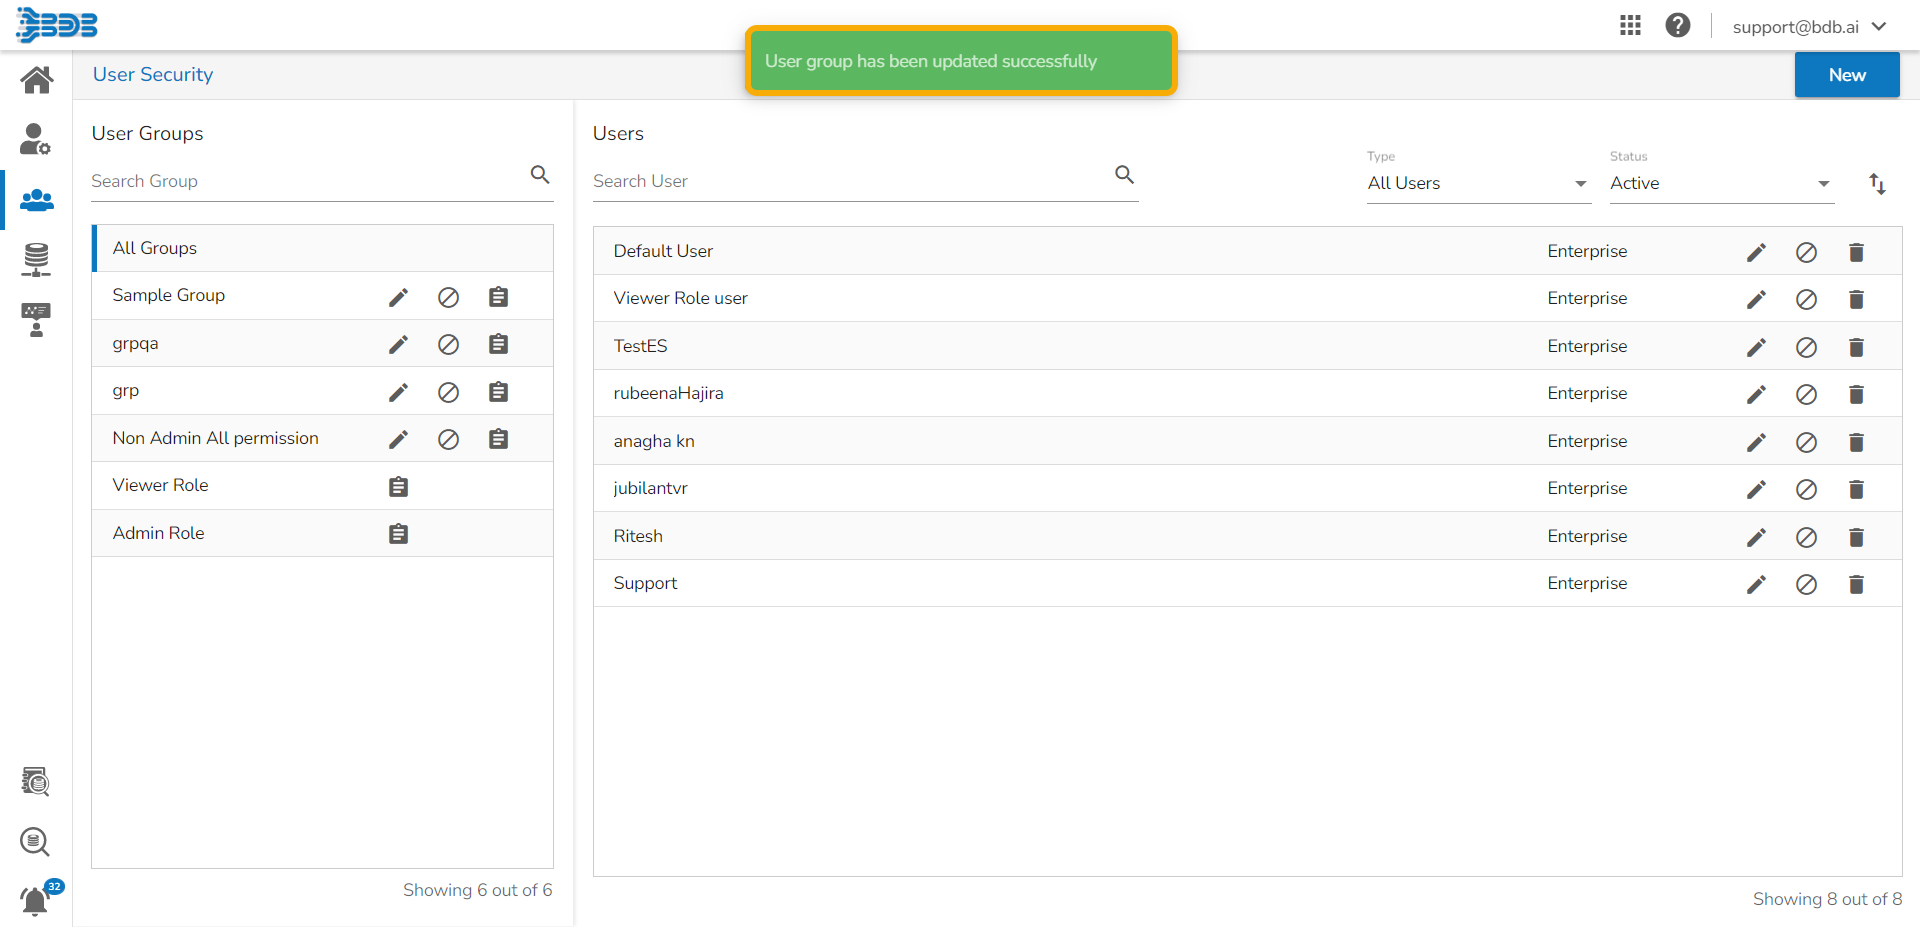Click the Search Group magnifier button

540,175
